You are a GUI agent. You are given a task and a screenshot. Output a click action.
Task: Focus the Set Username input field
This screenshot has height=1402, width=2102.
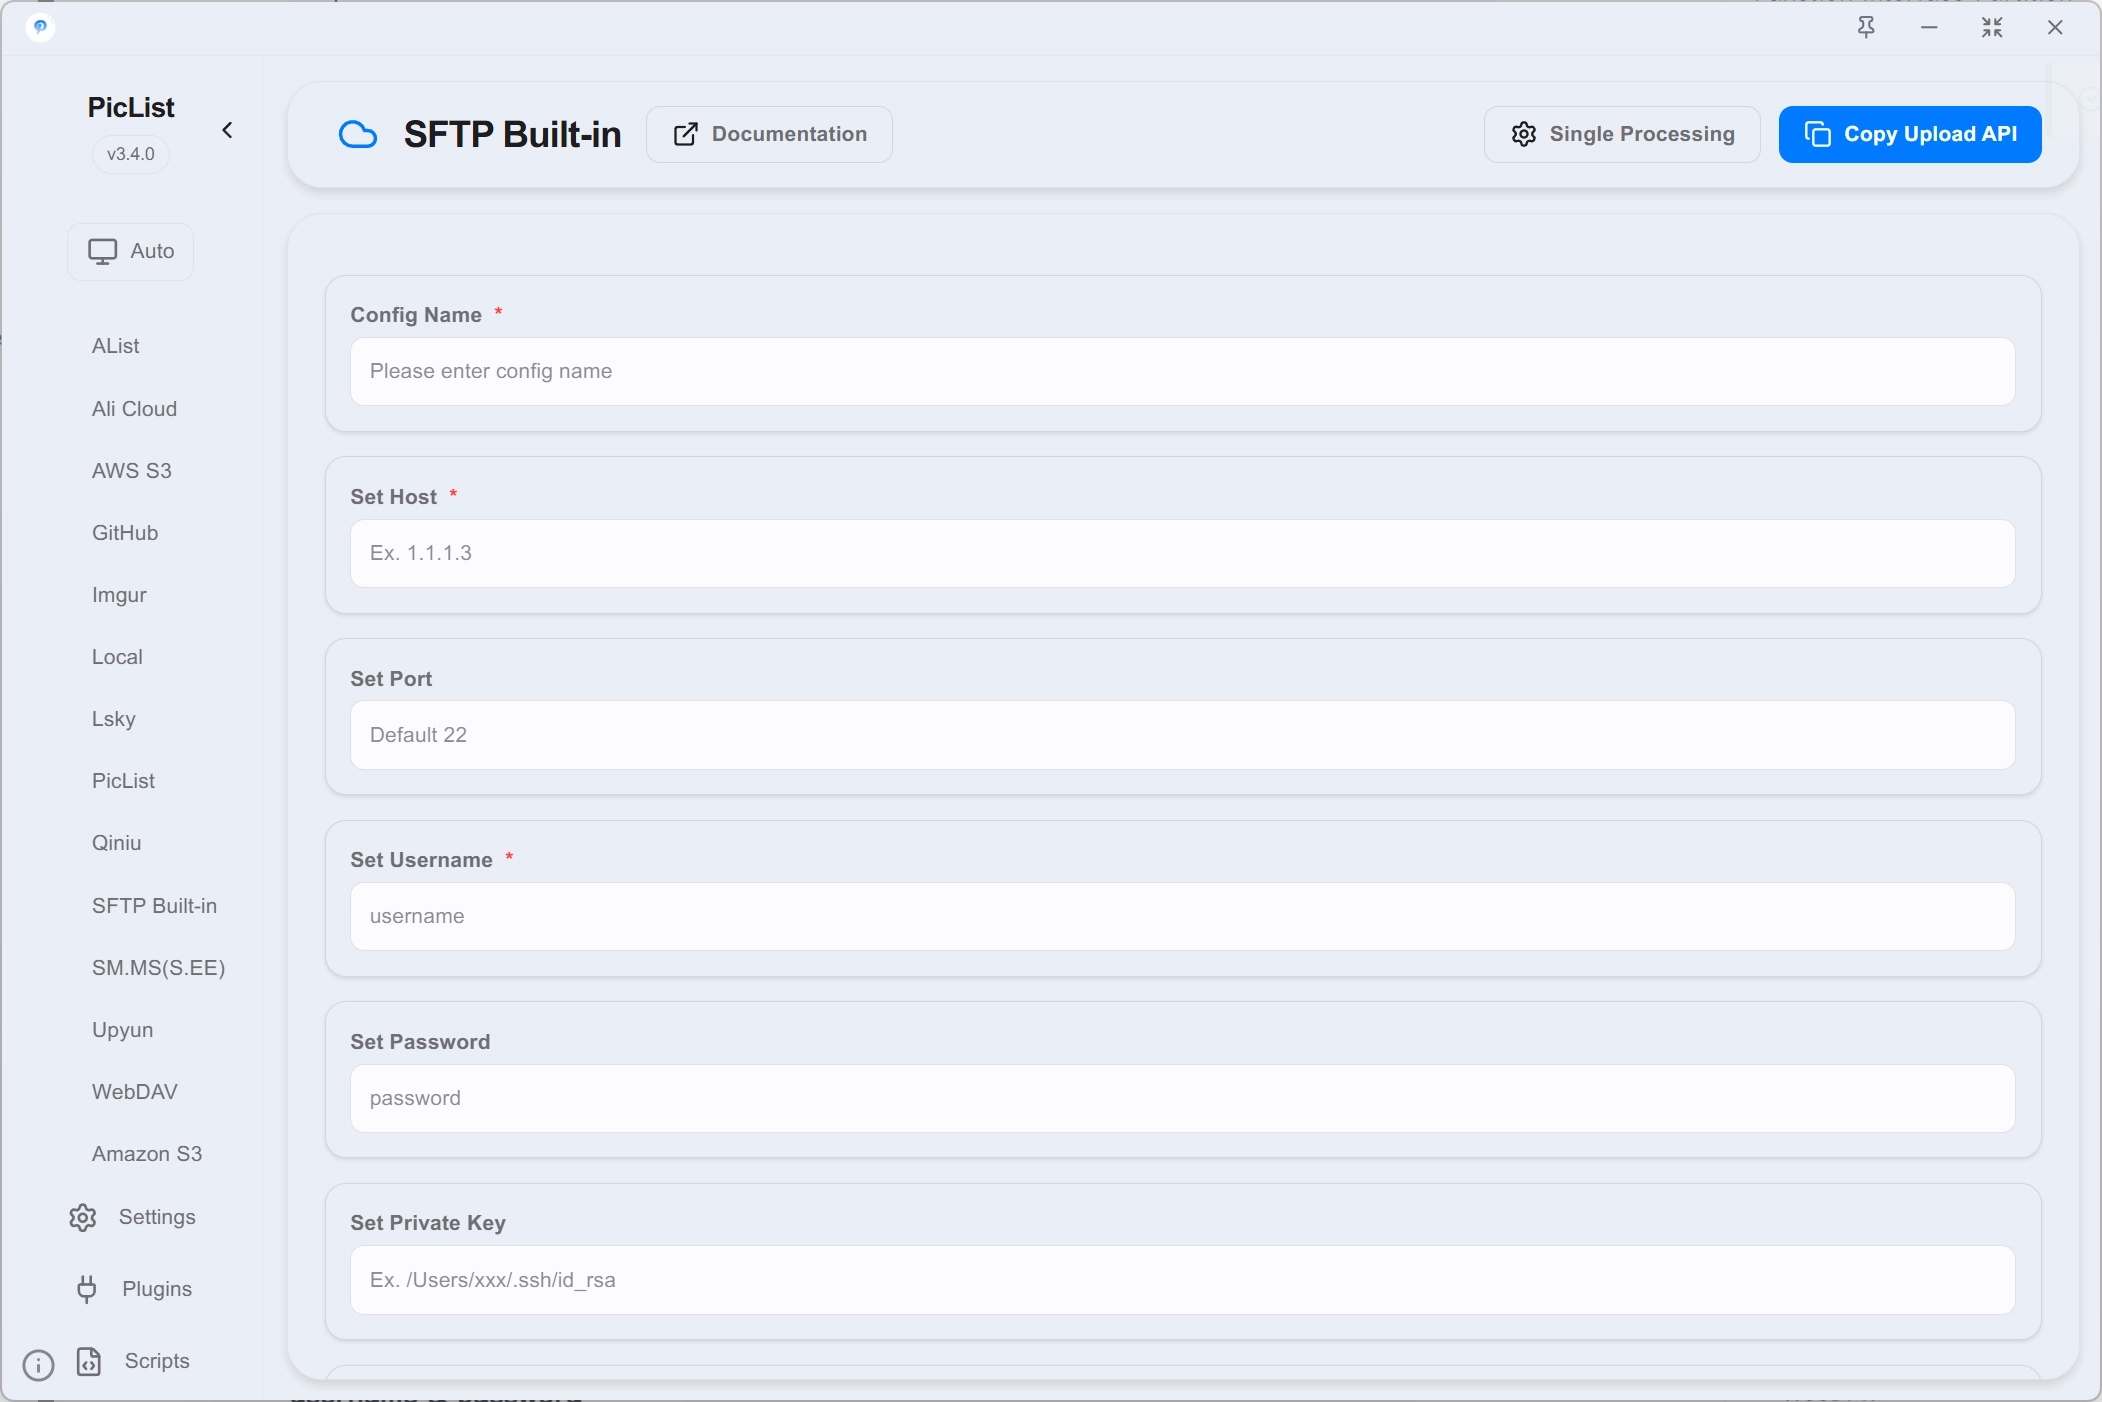[x=1182, y=916]
